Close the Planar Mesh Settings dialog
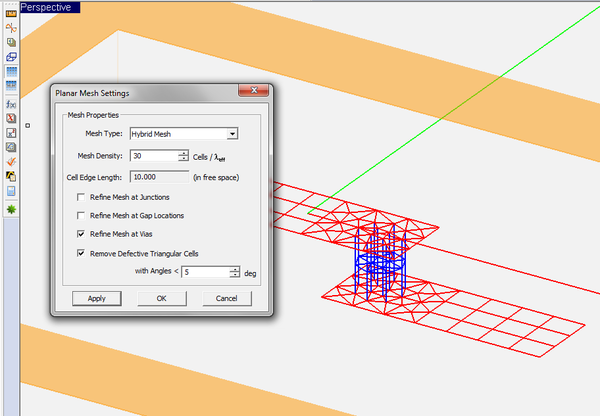The image size is (600, 416). (x=265, y=93)
